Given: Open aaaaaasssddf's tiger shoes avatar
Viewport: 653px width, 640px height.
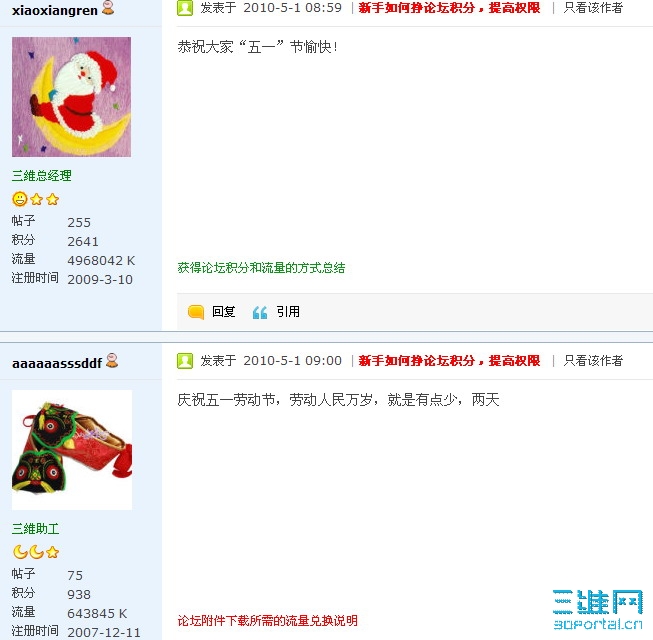Looking at the screenshot, I should (x=72, y=450).
